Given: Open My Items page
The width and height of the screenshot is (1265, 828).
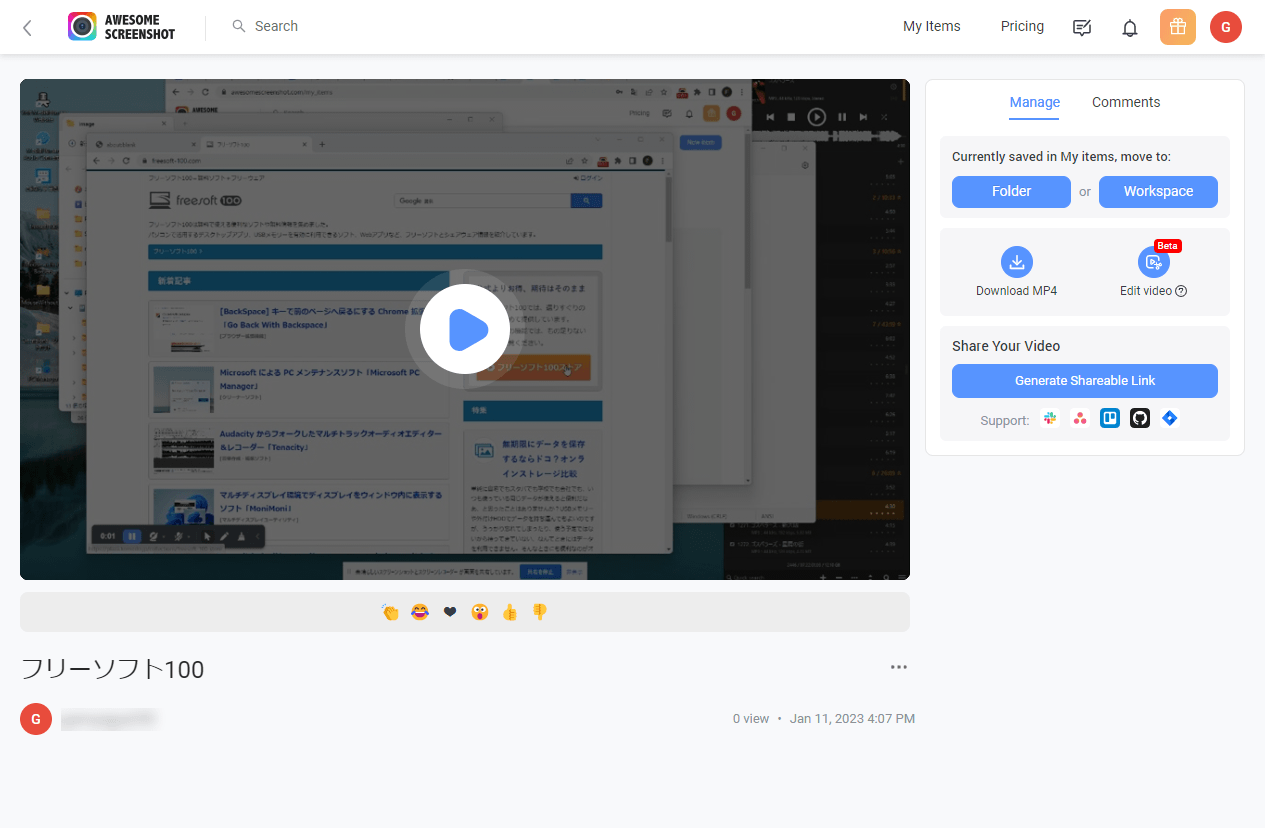Looking at the screenshot, I should [x=931, y=26].
